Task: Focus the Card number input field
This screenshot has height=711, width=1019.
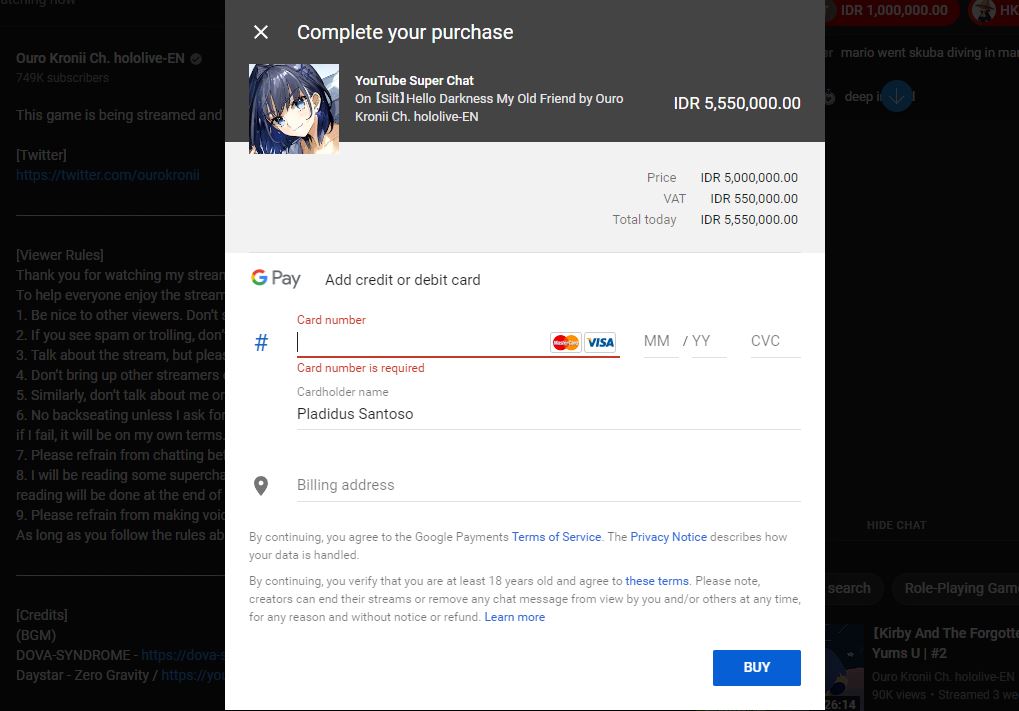Action: (420, 342)
